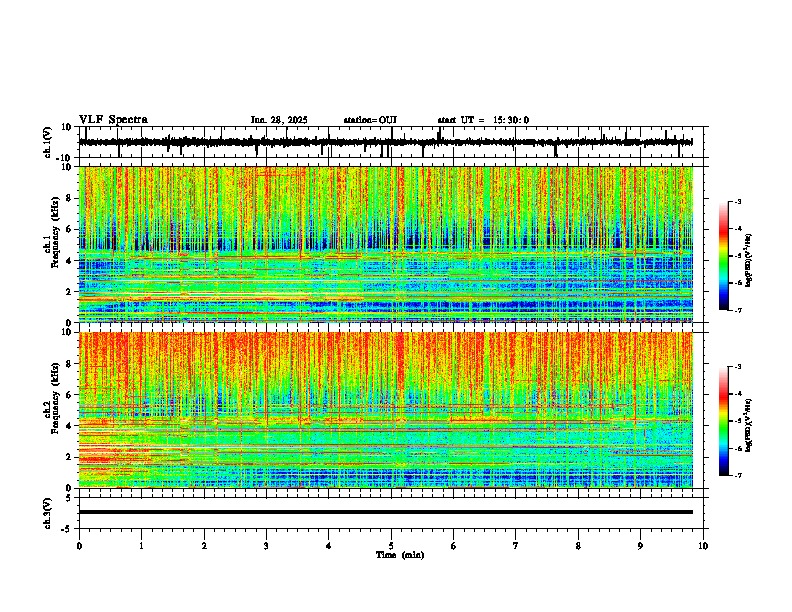Click the ch.1 Frequency (kHz) axis label
This screenshot has width=792, height=612.
[x=55, y=232]
